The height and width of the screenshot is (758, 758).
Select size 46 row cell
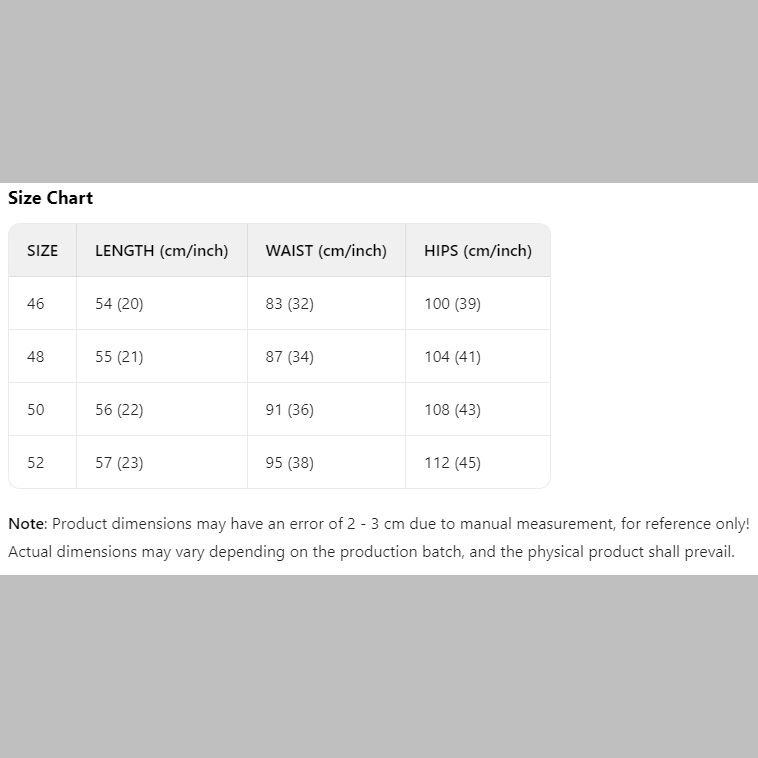coord(36,304)
